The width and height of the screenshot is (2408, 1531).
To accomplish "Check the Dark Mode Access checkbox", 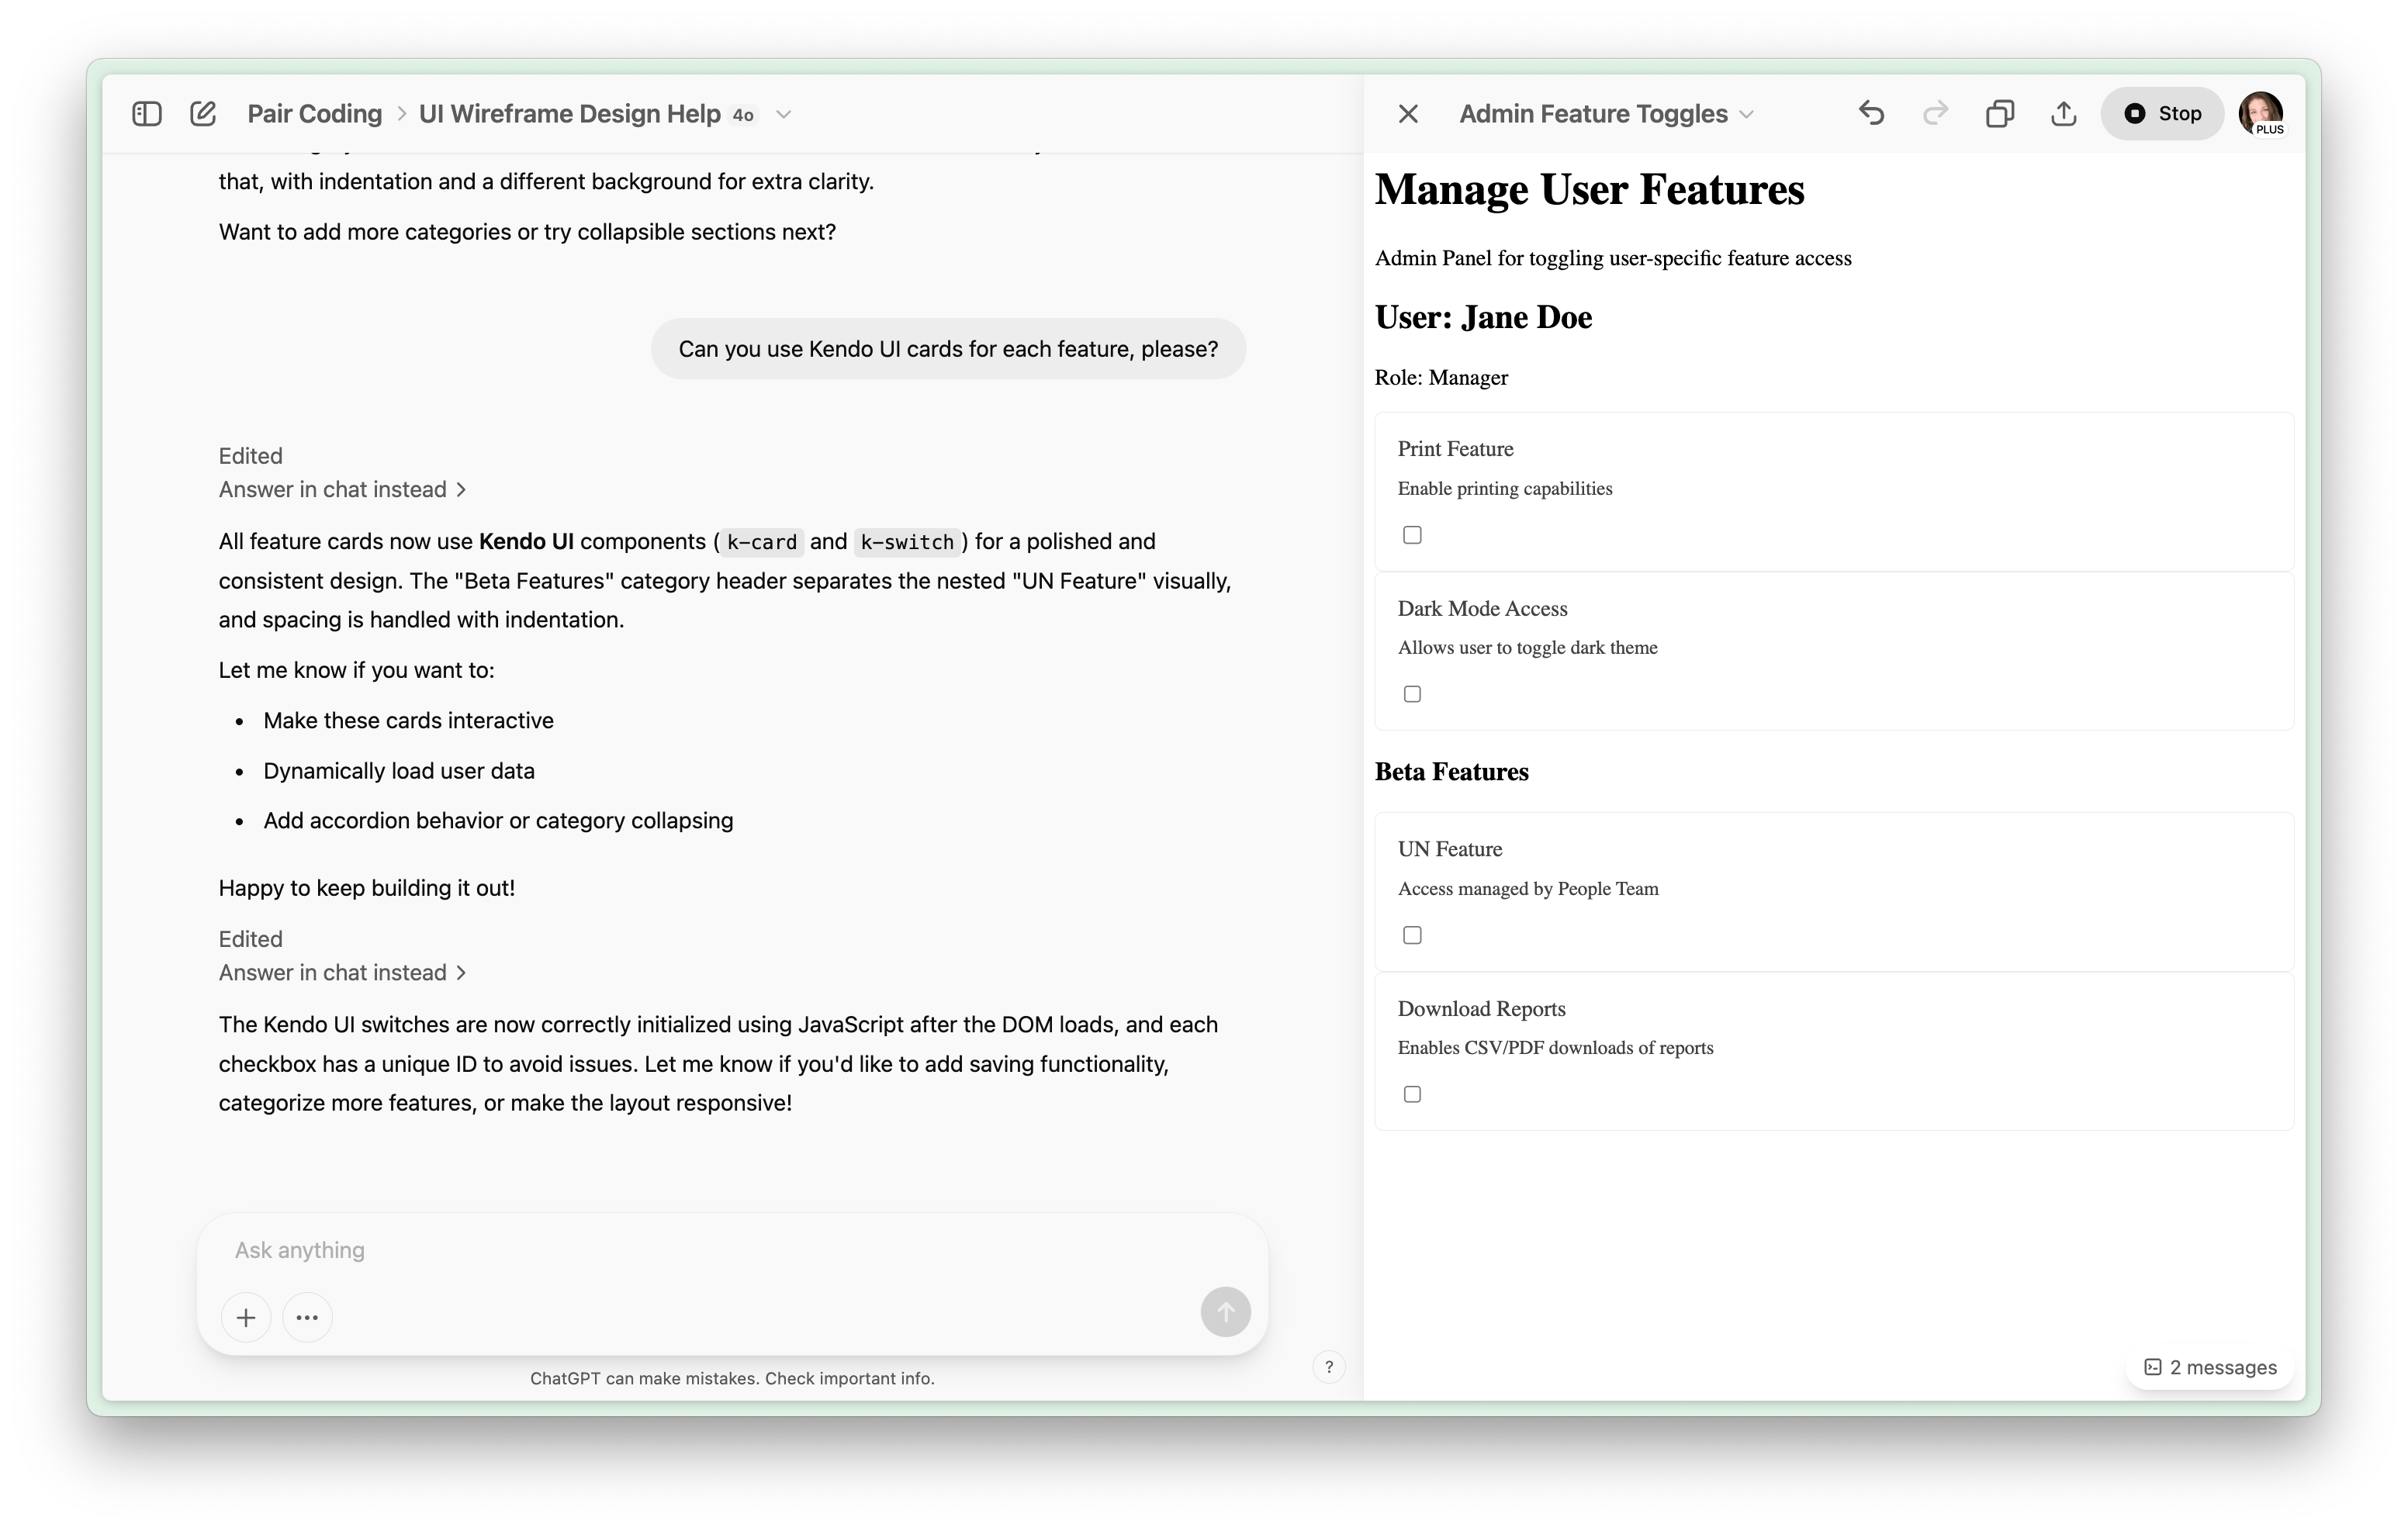I will click(x=1412, y=694).
